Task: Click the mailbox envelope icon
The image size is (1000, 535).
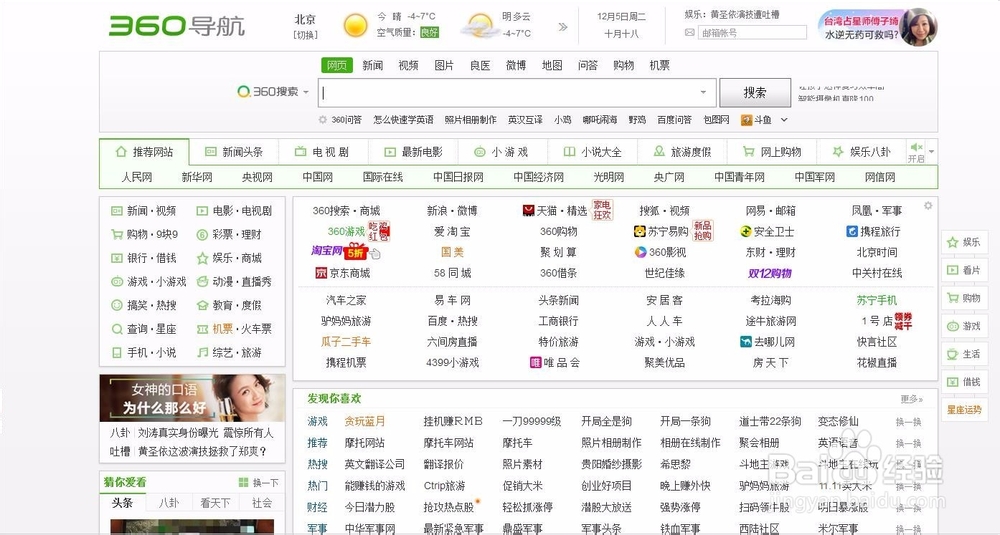Action: pos(689,33)
